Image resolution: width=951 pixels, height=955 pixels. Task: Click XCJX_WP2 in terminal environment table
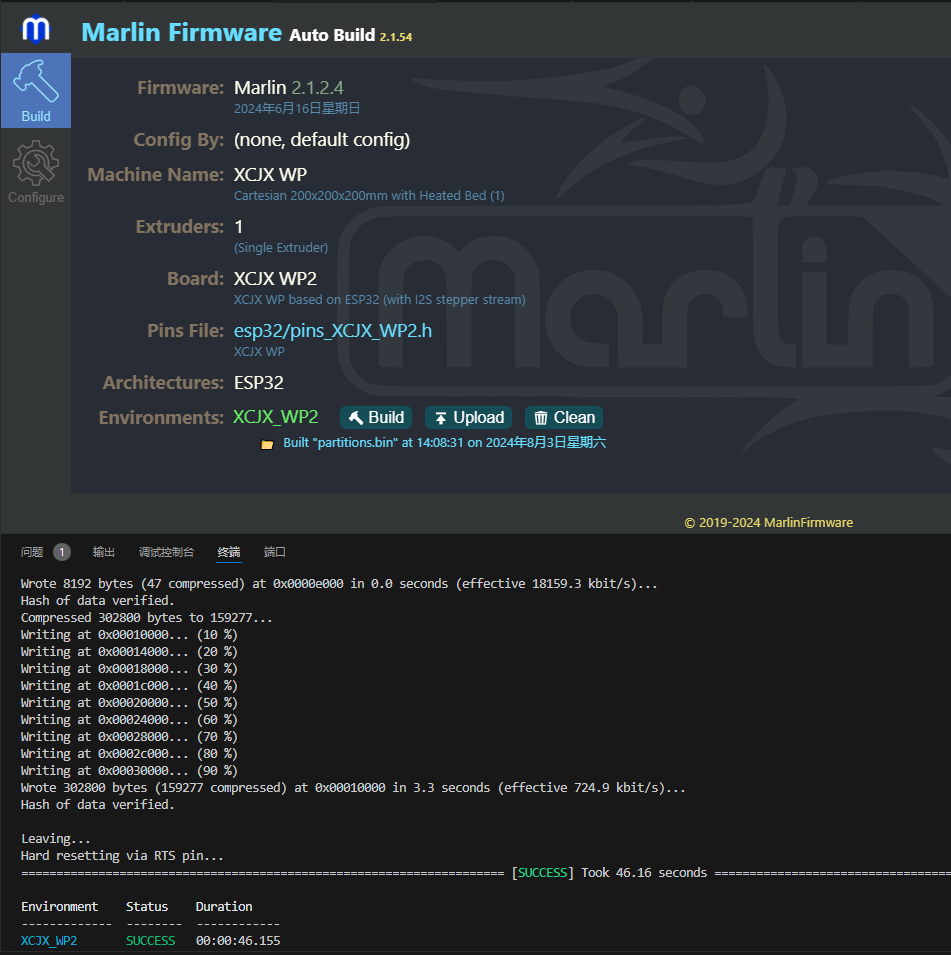49,941
